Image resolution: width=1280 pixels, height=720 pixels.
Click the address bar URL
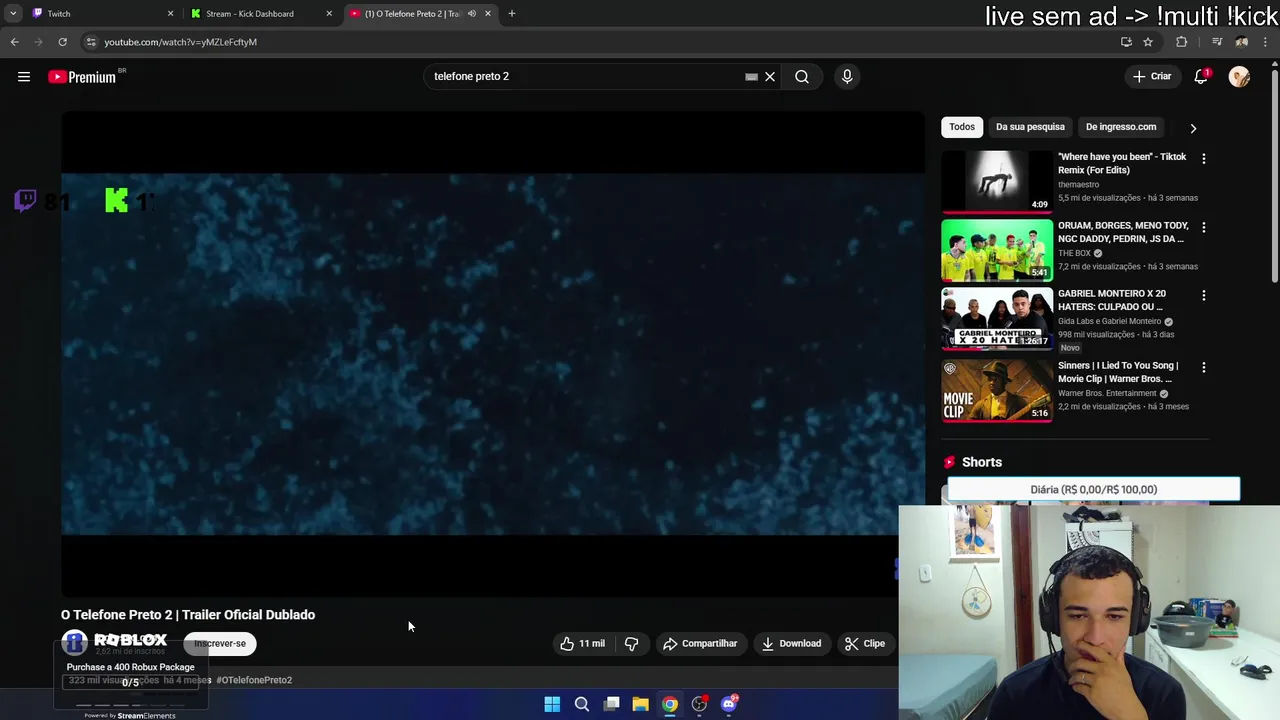tap(180, 42)
